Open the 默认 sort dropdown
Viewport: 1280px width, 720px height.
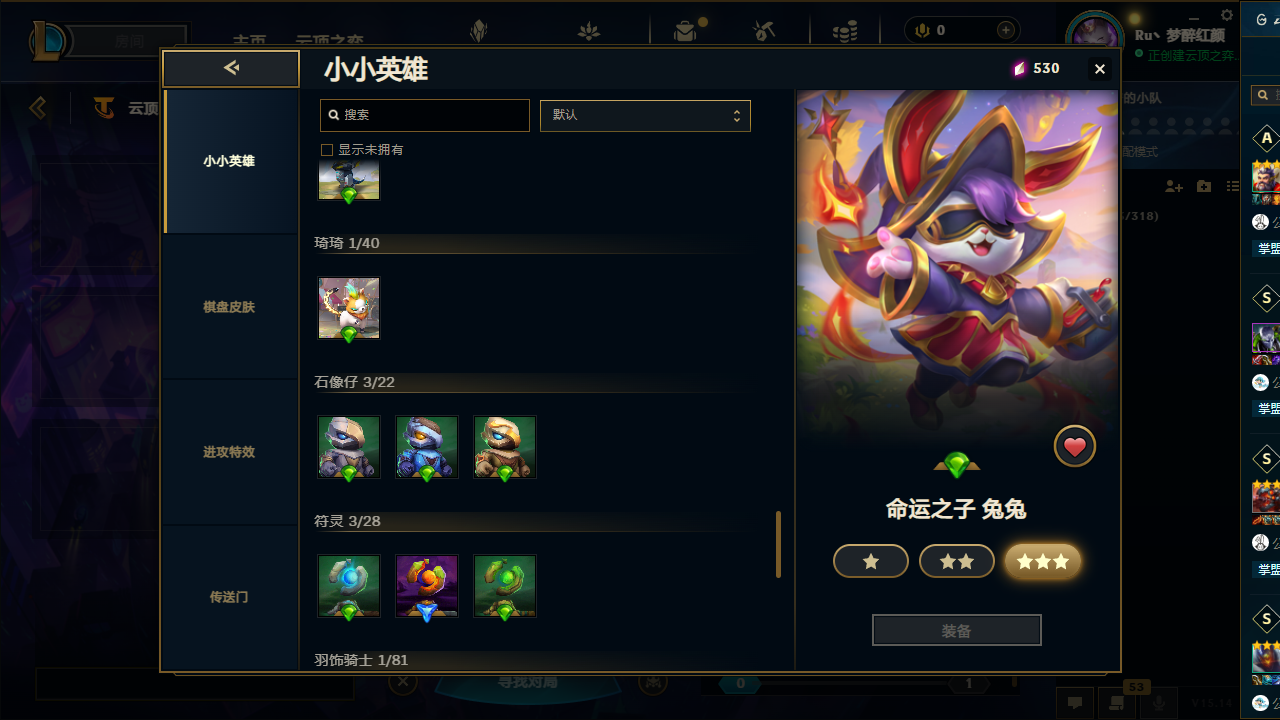tap(645, 115)
